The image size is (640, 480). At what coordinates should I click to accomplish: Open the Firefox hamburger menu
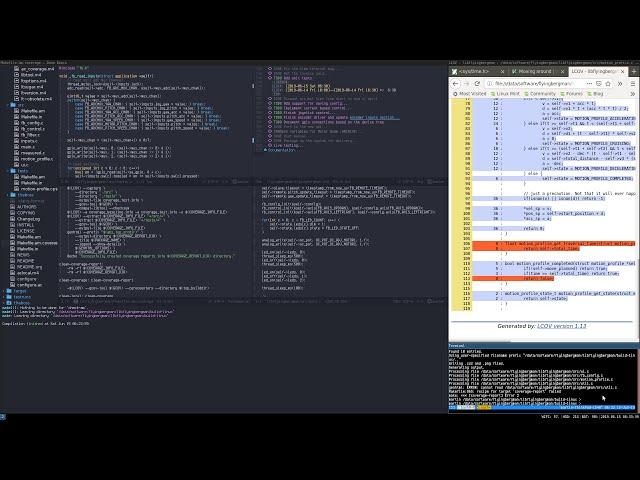point(632,83)
